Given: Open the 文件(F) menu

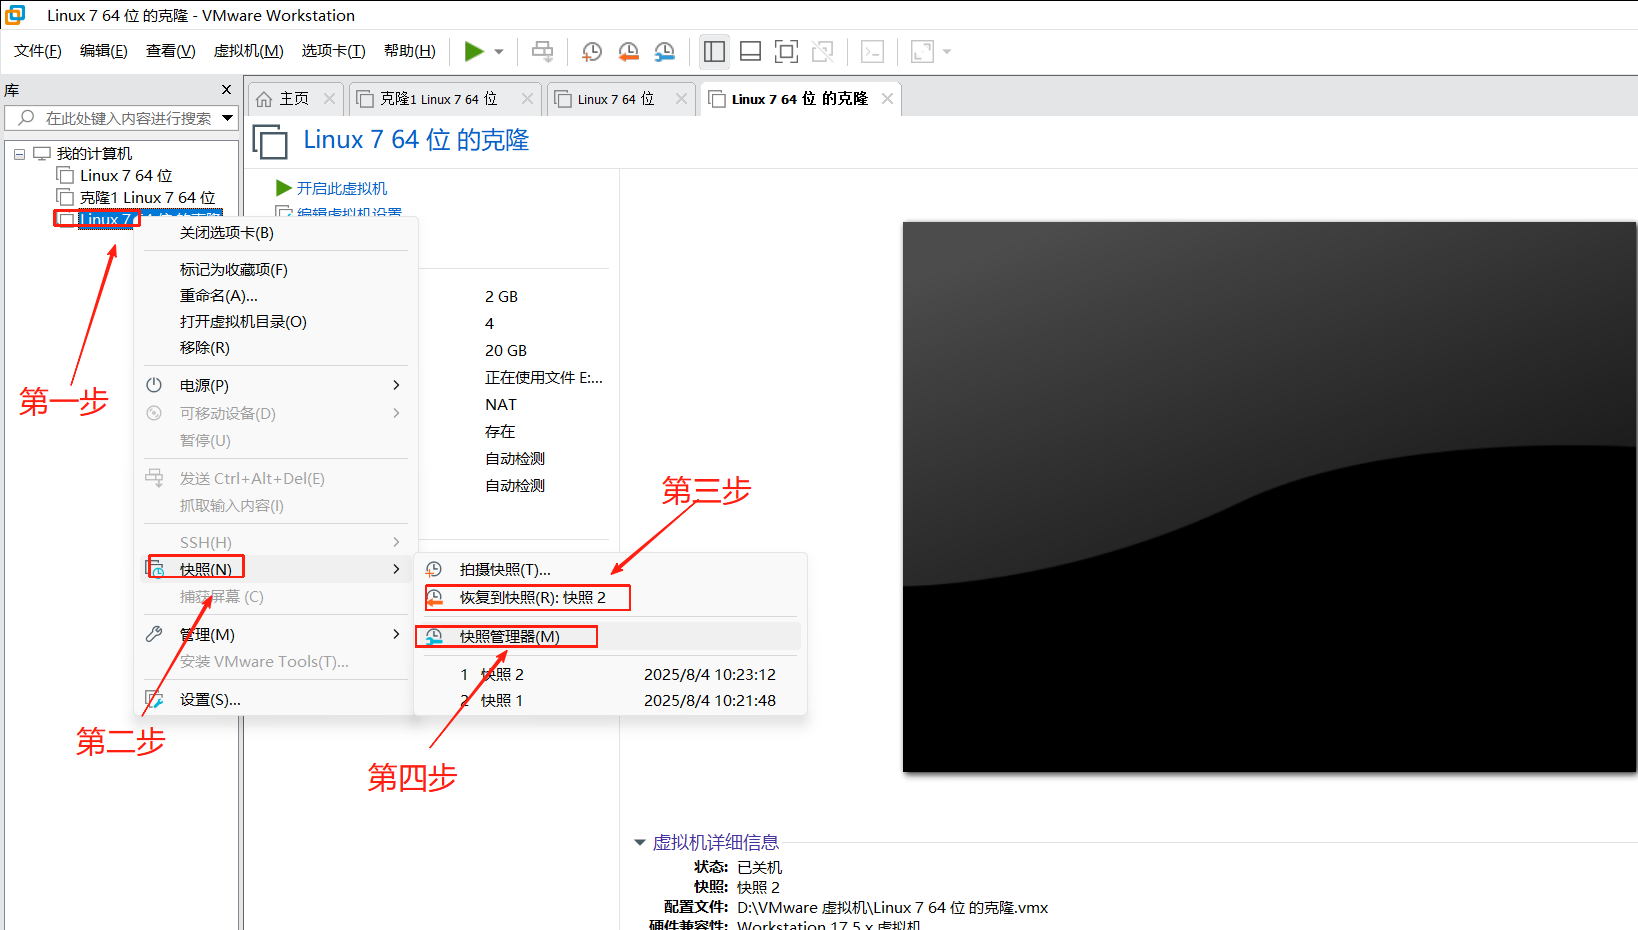Looking at the screenshot, I should click(38, 51).
